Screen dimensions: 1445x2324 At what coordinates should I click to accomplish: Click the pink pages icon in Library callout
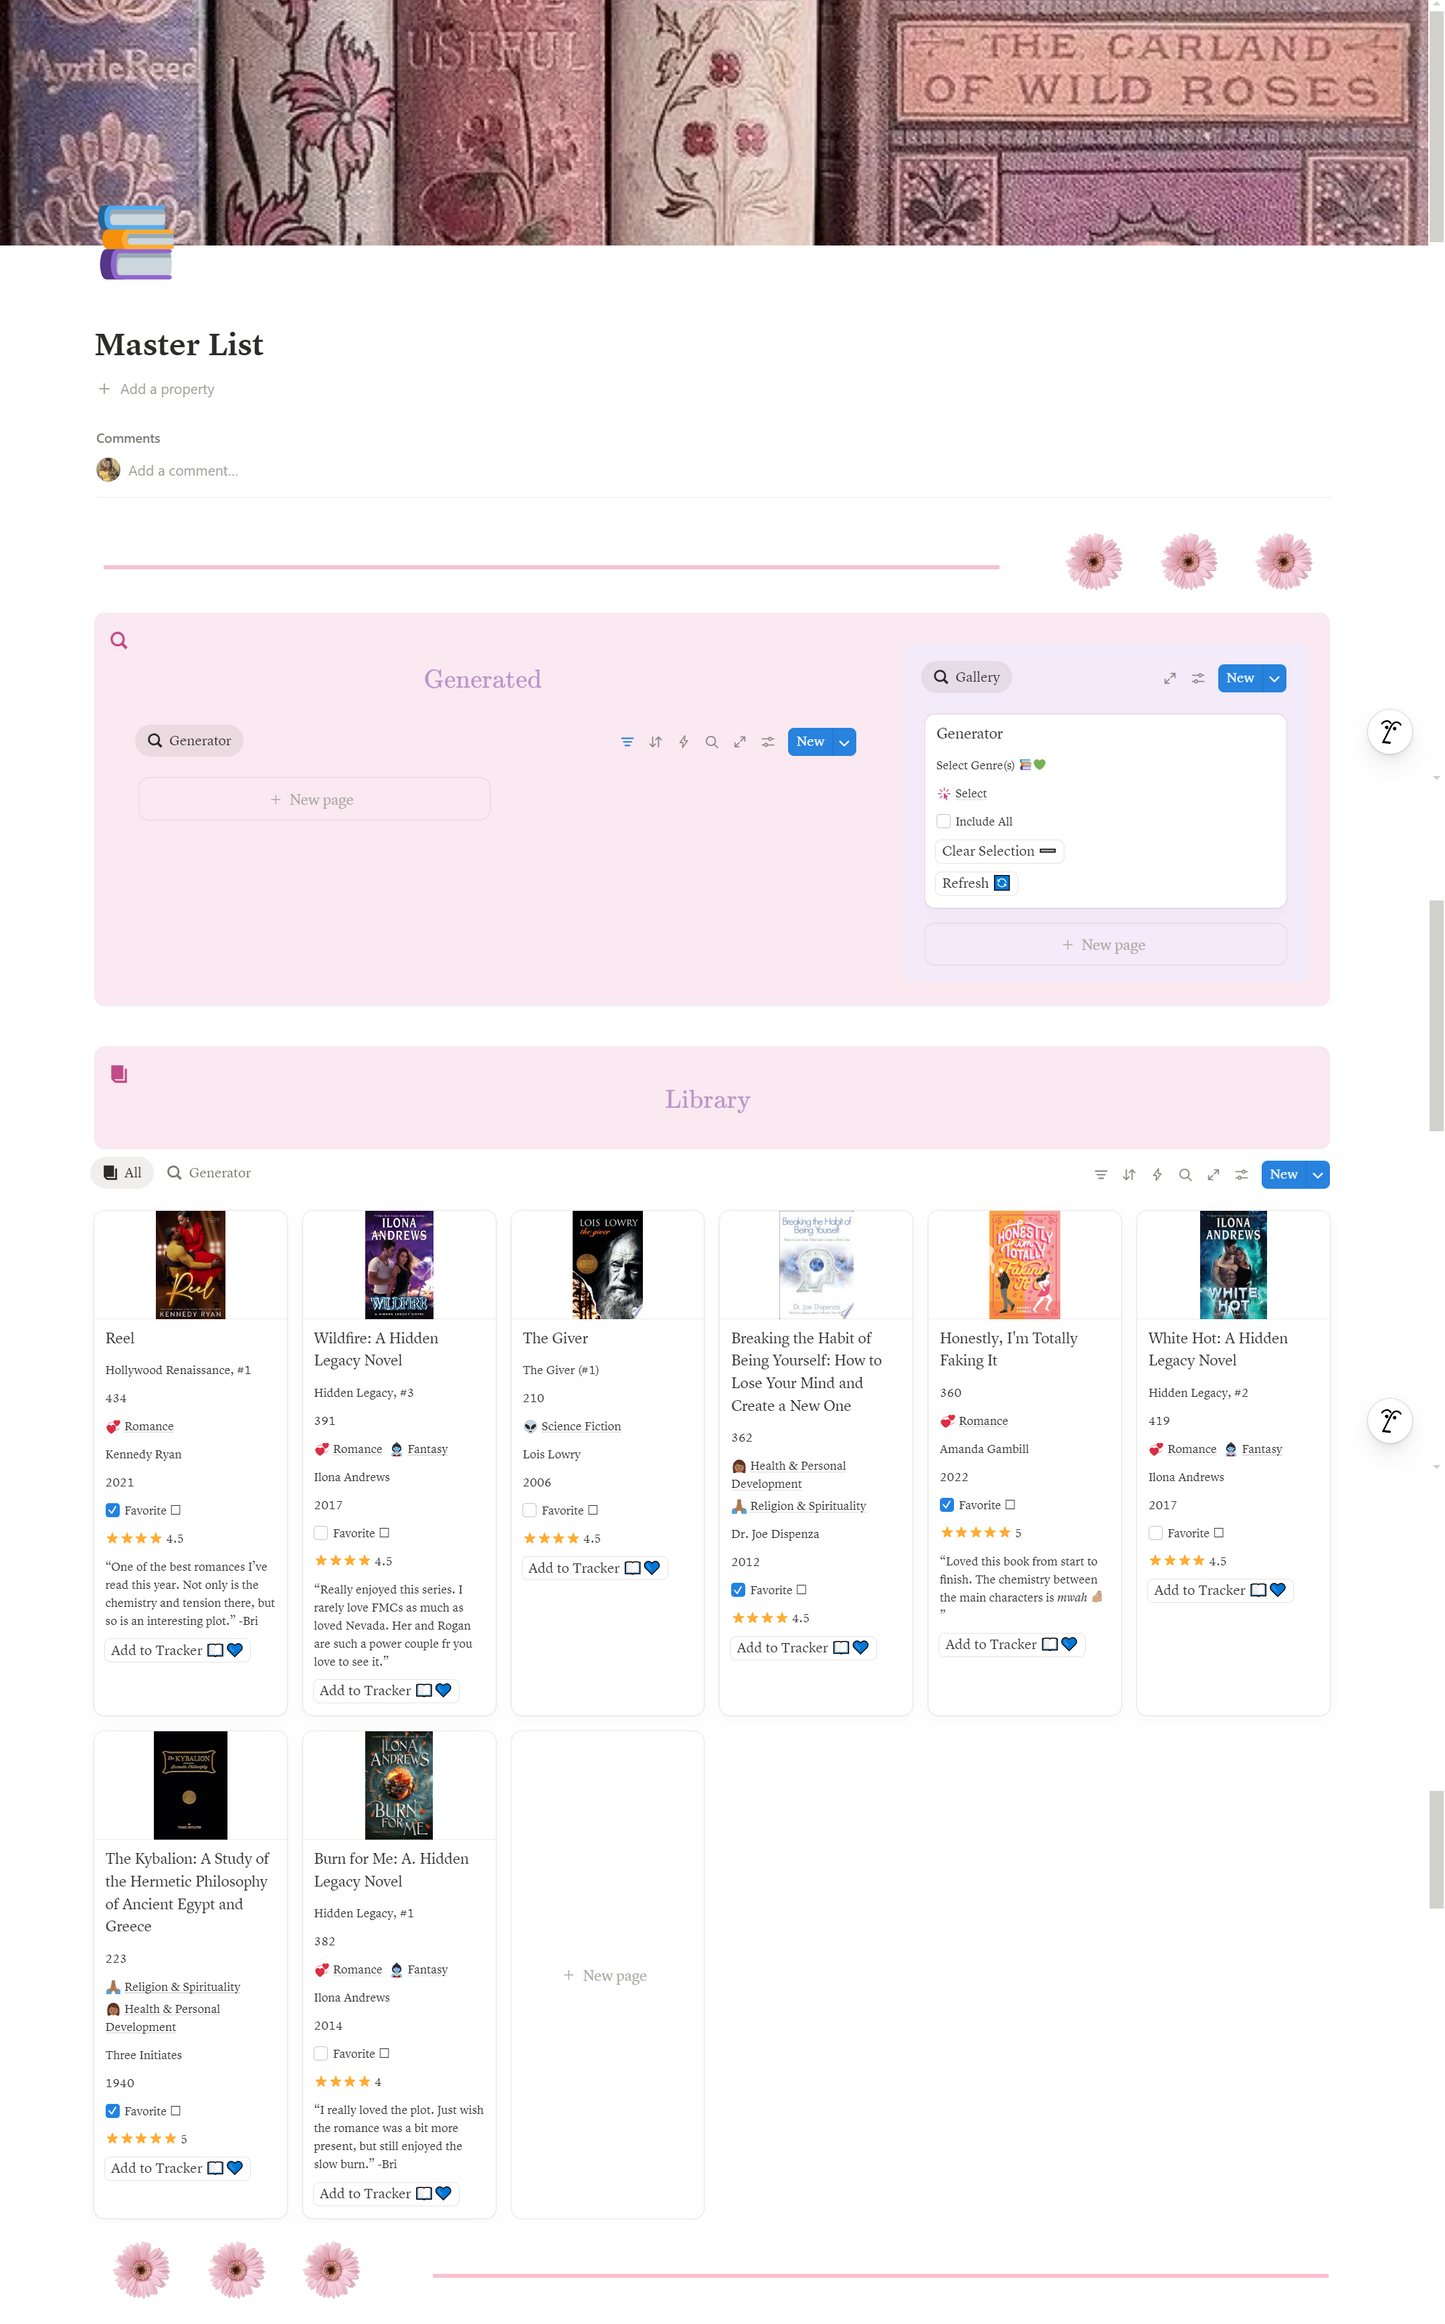click(x=118, y=1074)
